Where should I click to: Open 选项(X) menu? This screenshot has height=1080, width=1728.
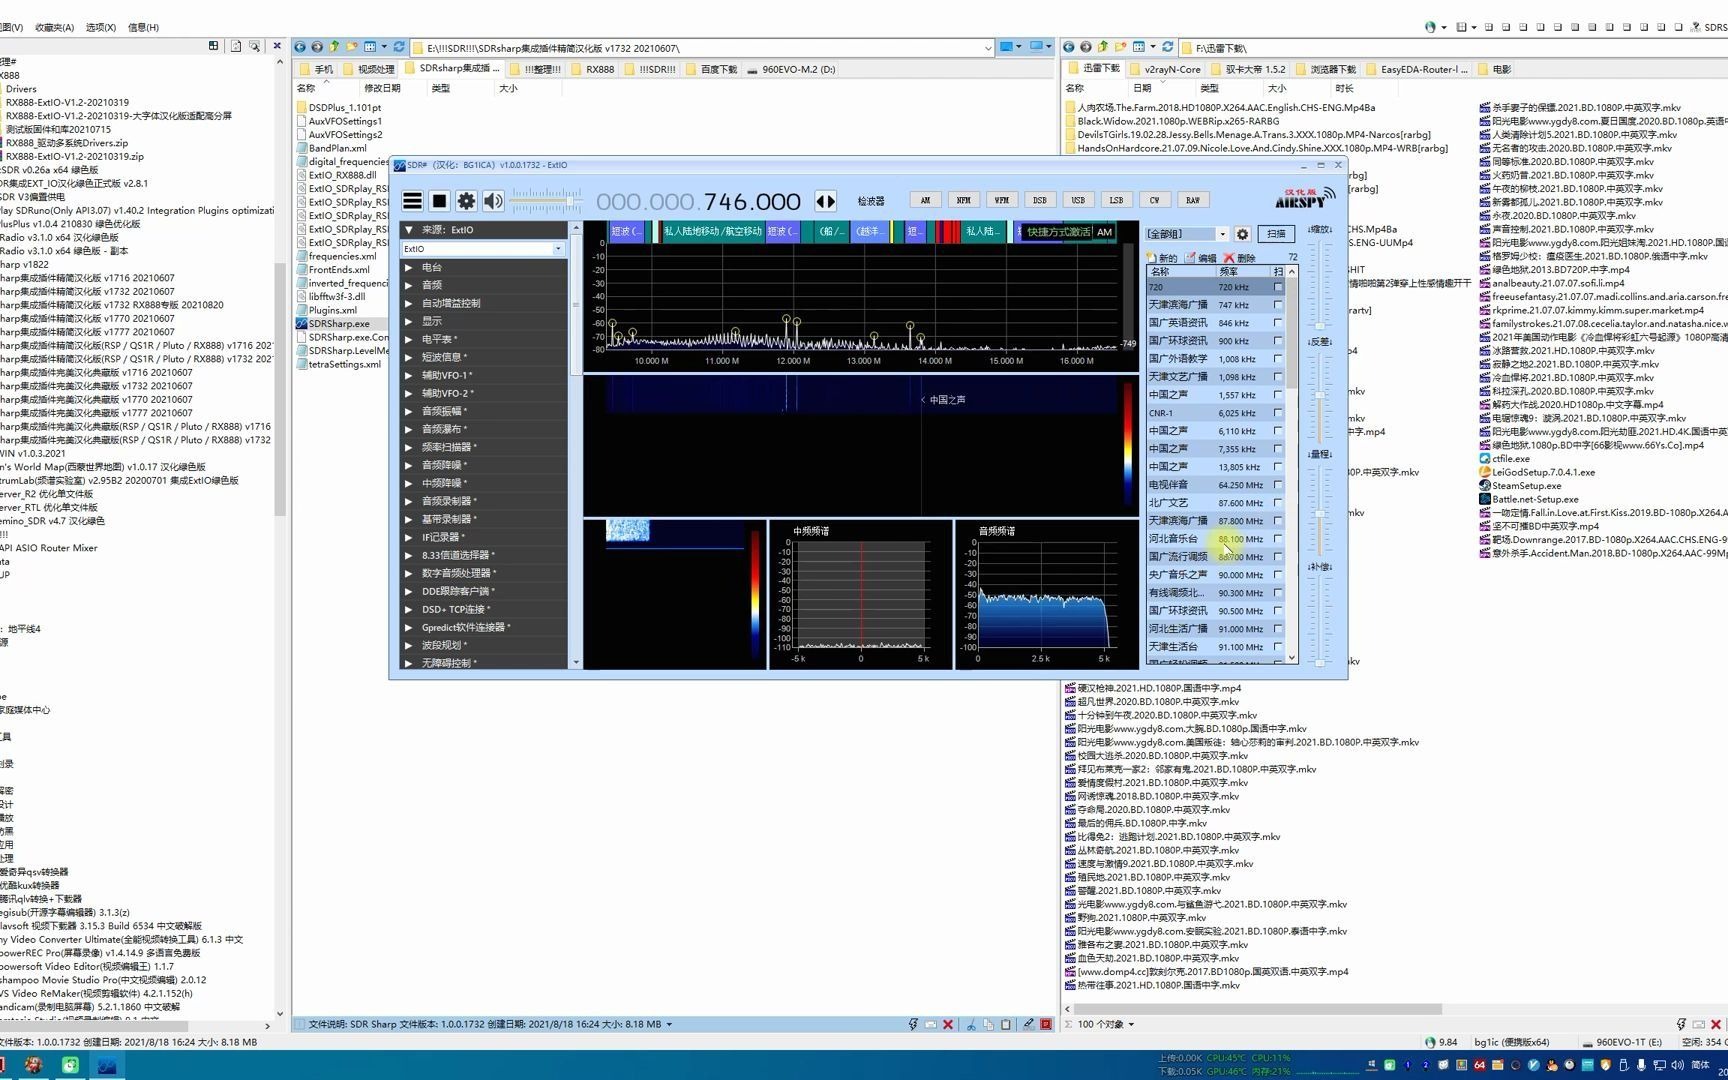coord(100,27)
